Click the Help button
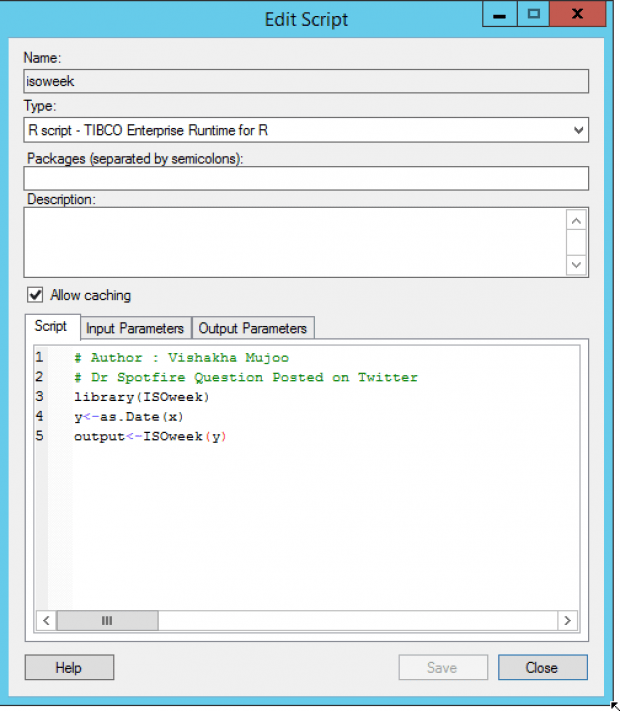 (69, 667)
